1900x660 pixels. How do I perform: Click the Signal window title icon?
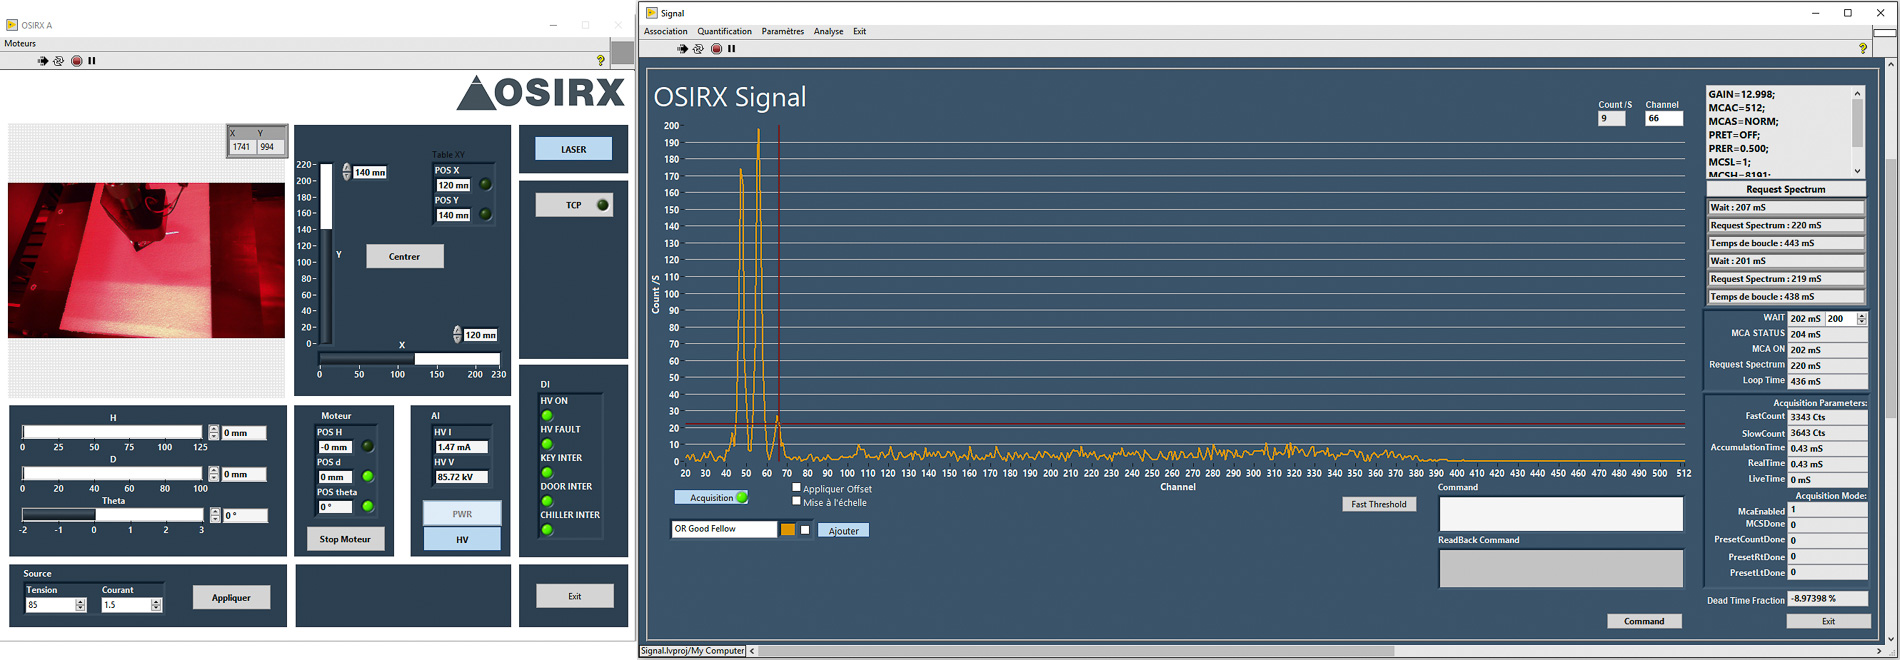[652, 13]
